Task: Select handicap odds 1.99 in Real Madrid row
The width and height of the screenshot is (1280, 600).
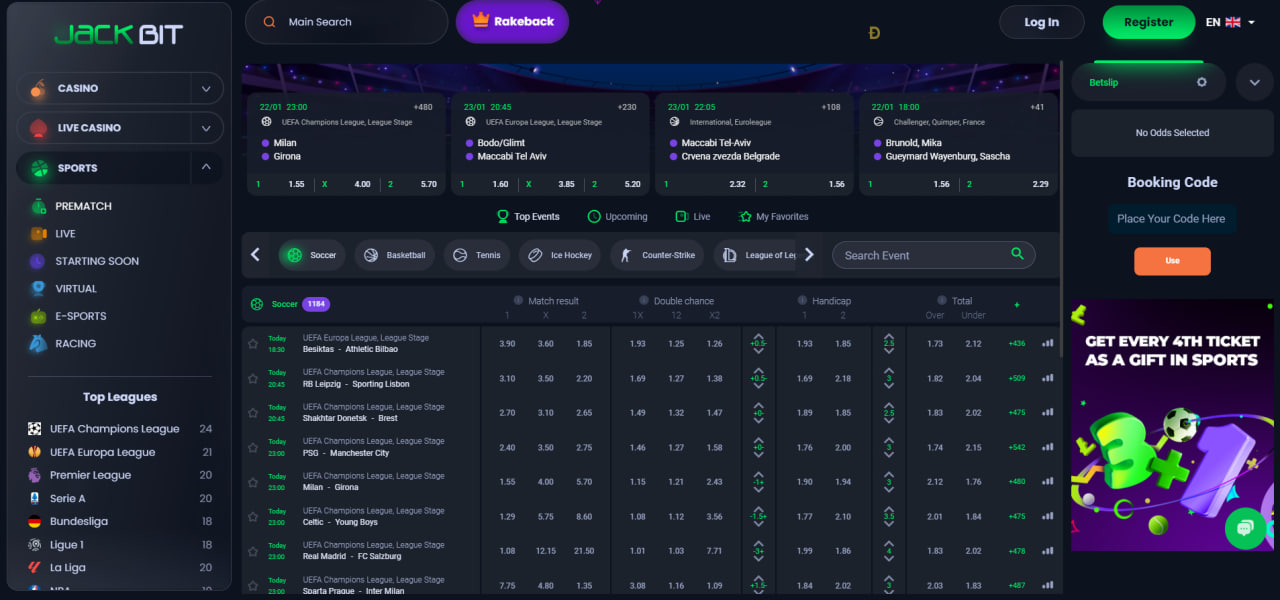Action: click(805, 550)
